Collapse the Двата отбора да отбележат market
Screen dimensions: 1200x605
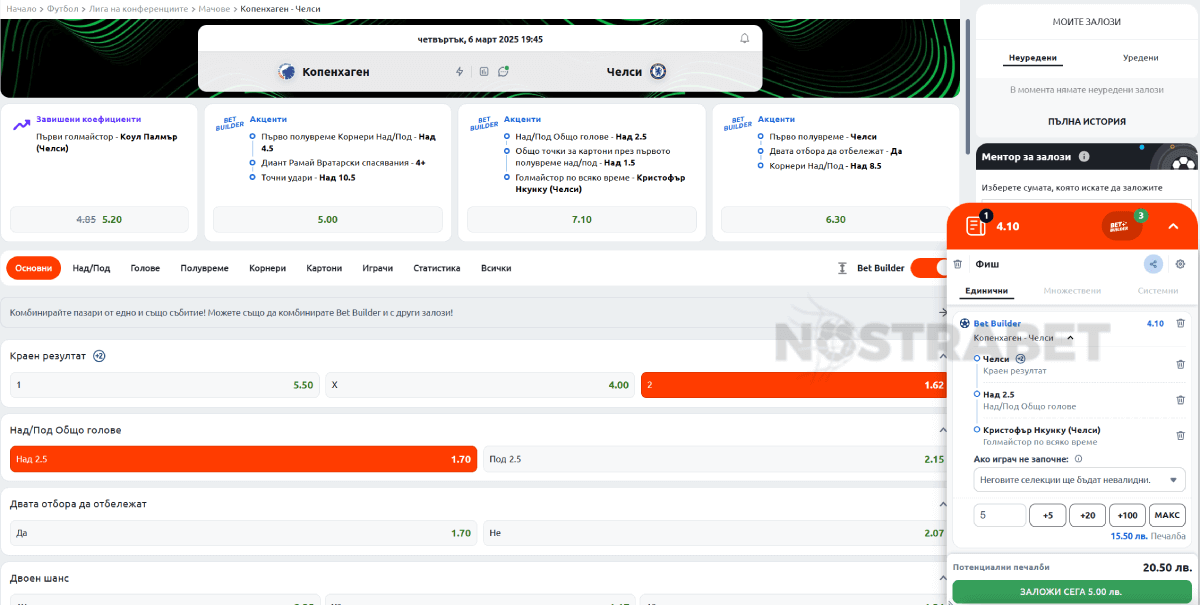click(941, 504)
